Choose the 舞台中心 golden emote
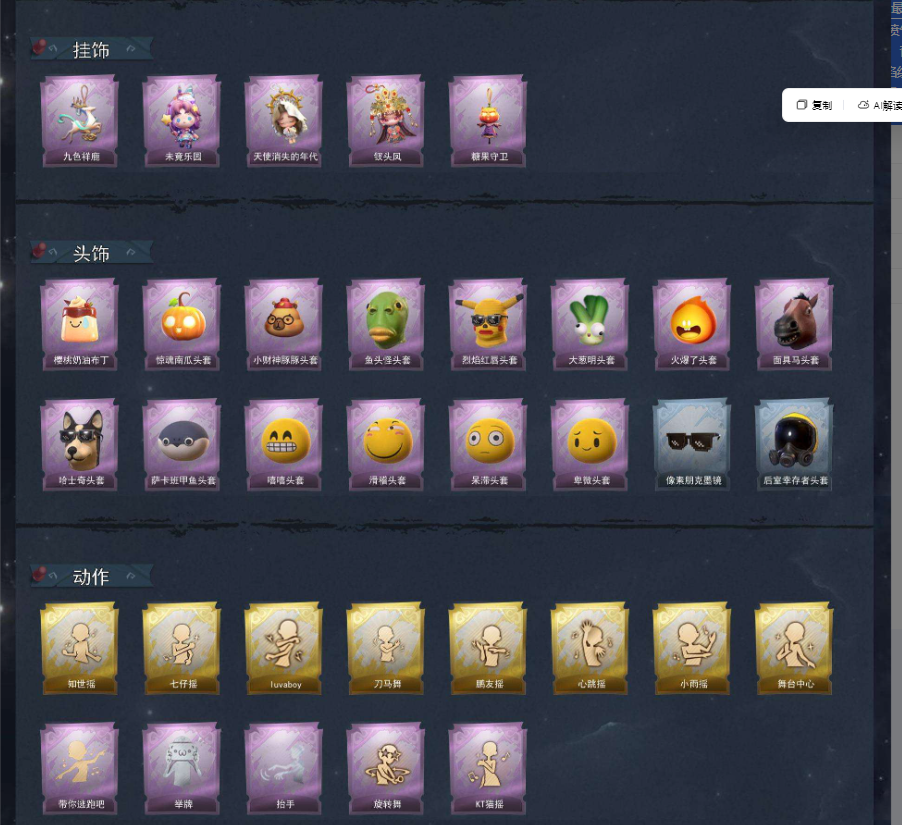The height and width of the screenshot is (825, 902). tap(794, 648)
